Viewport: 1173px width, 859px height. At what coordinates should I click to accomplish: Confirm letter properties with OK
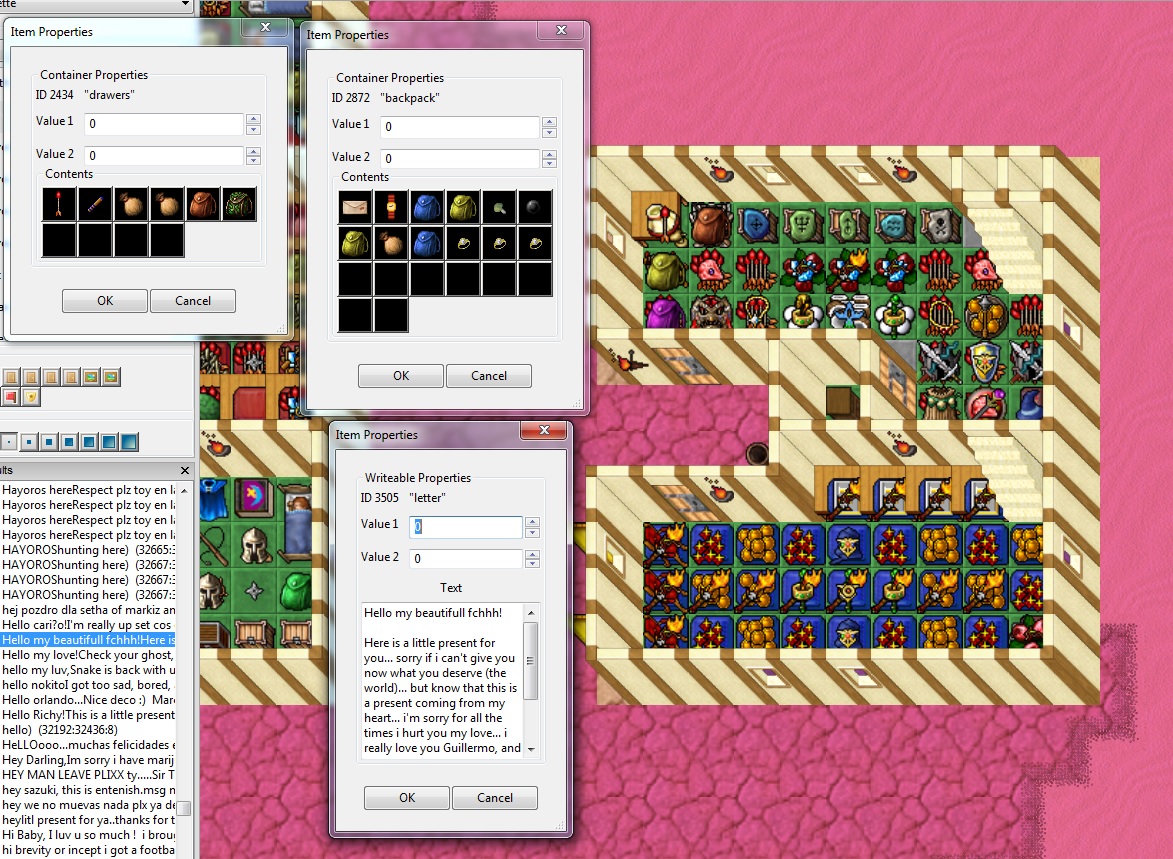(x=407, y=798)
